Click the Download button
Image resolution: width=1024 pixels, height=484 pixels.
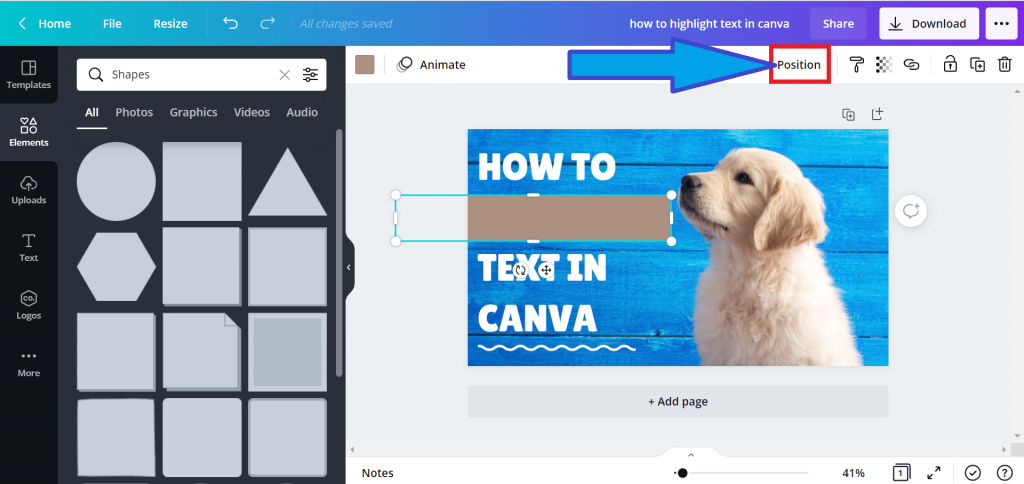pos(929,24)
